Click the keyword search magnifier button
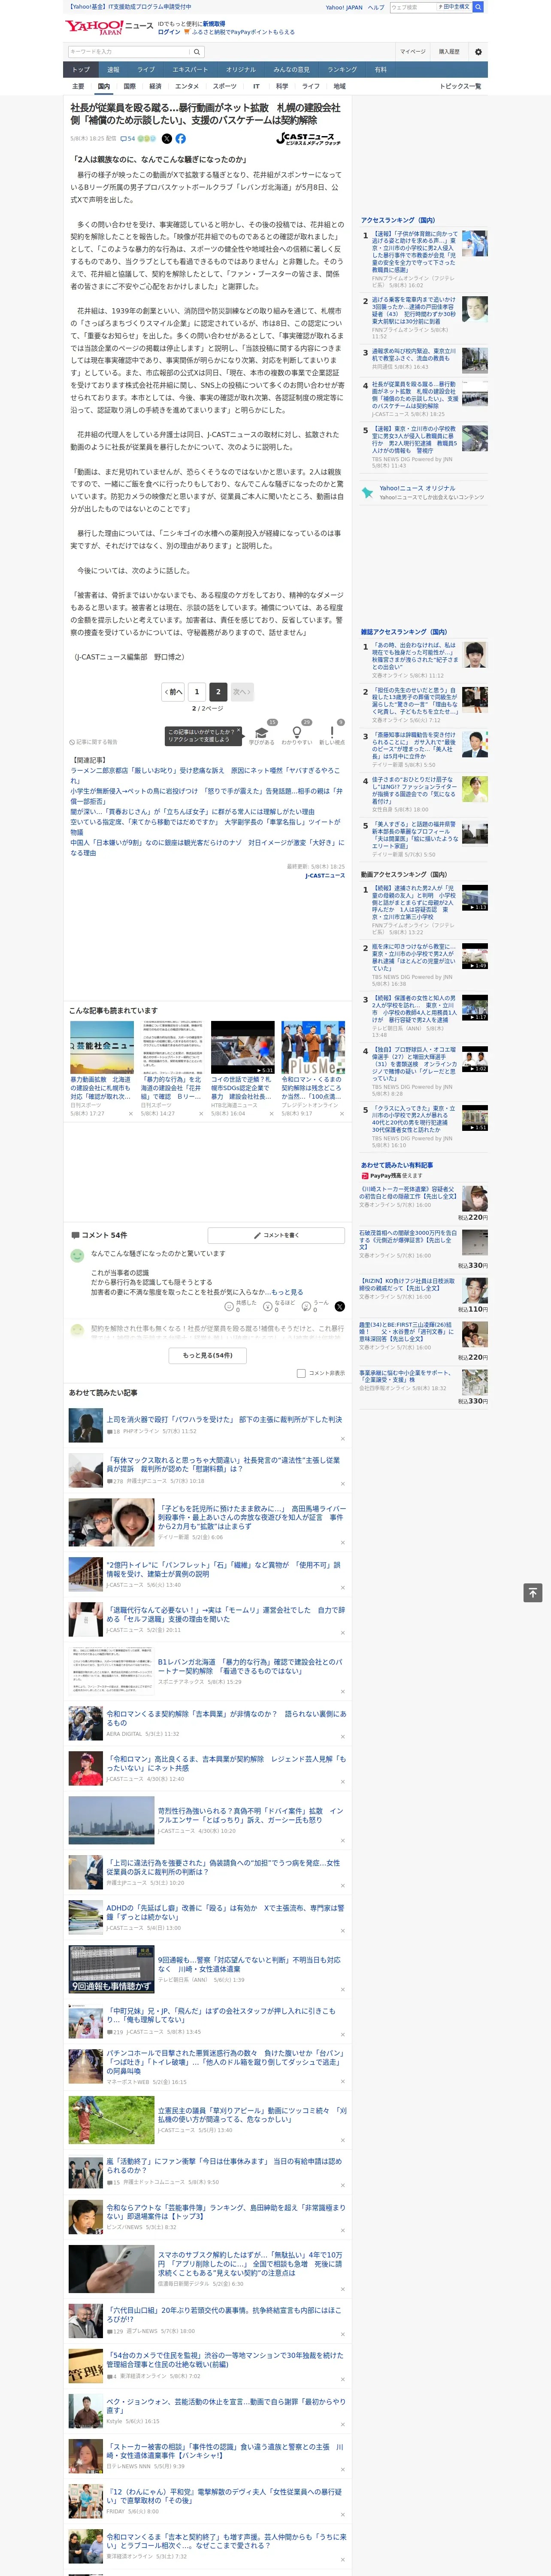This screenshot has width=551, height=2576. click(x=197, y=52)
